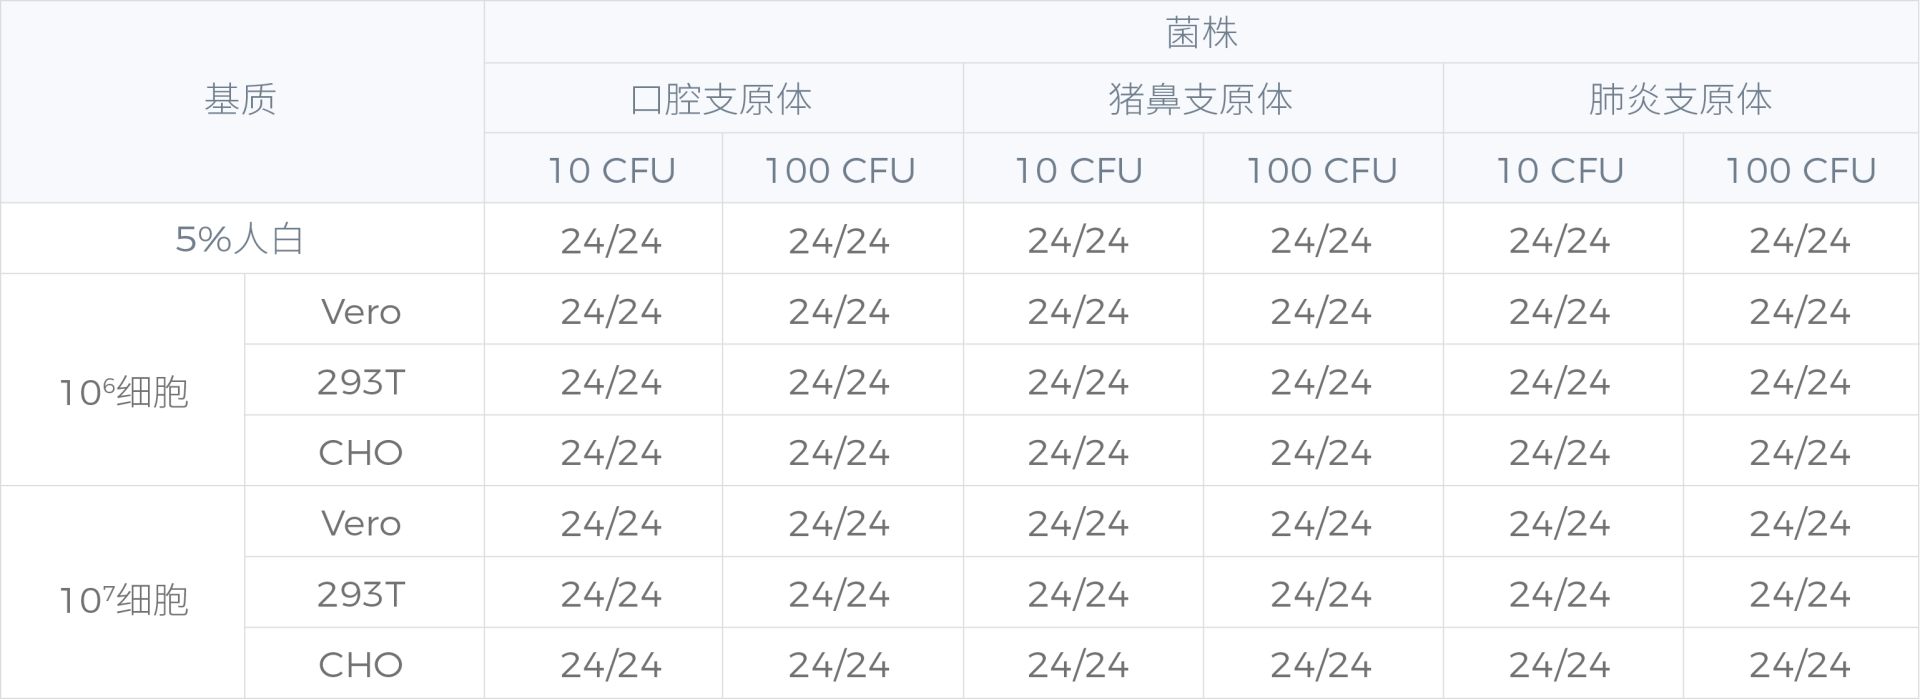Click the 基质 header cell
Viewport: 1920px width, 699px height.
coord(240,100)
